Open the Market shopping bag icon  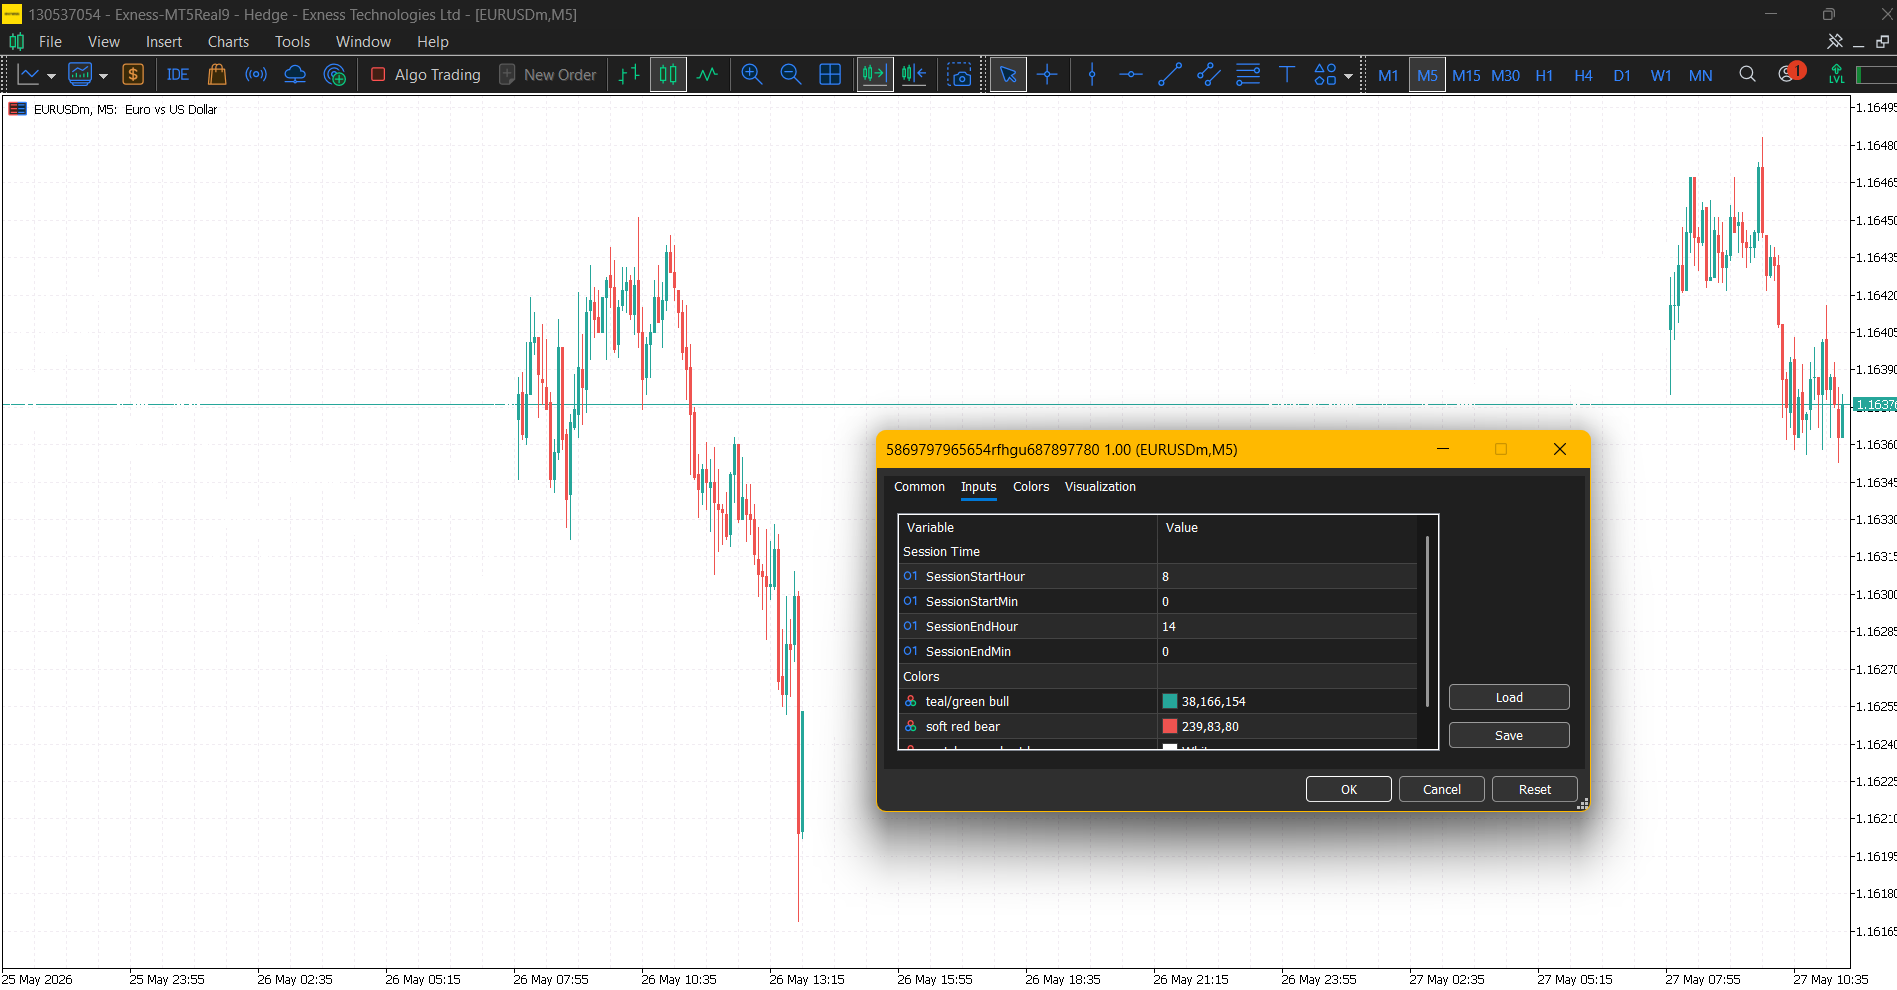pos(217,75)
